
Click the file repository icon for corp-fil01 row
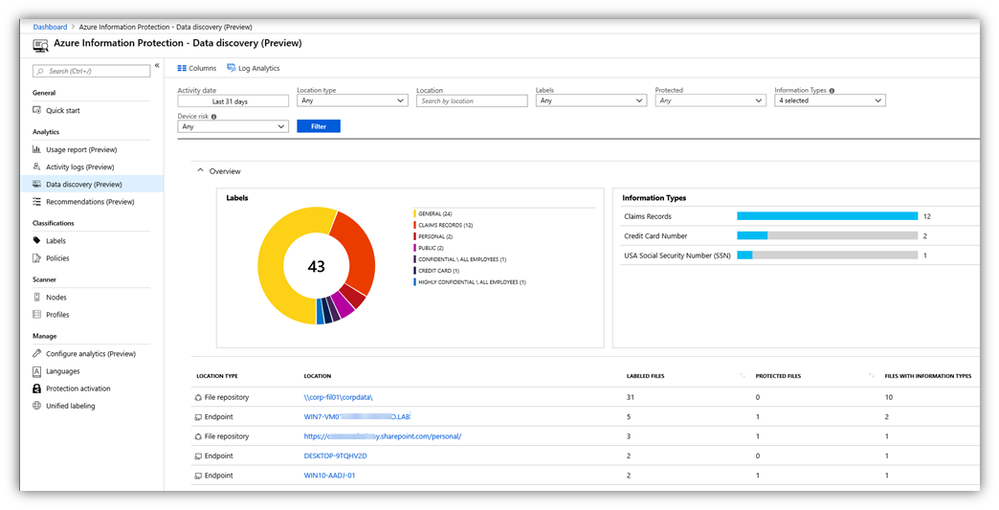(198, 397)
